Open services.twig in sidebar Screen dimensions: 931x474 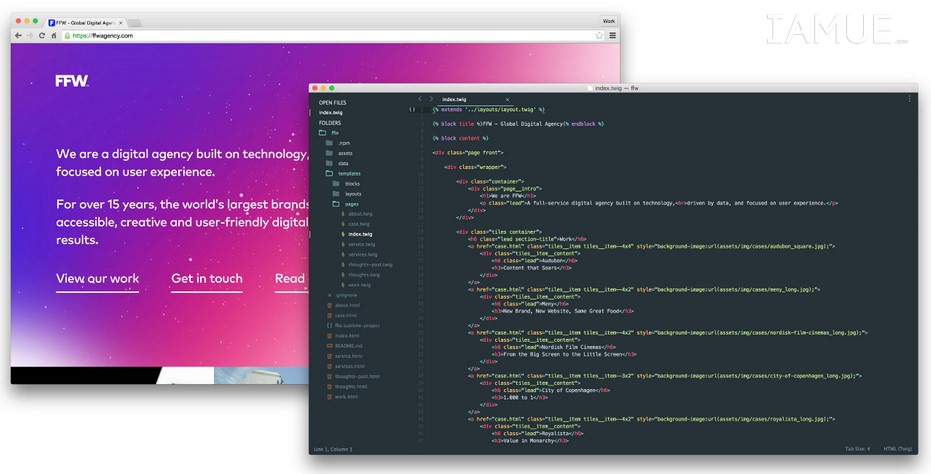(363, 254)
